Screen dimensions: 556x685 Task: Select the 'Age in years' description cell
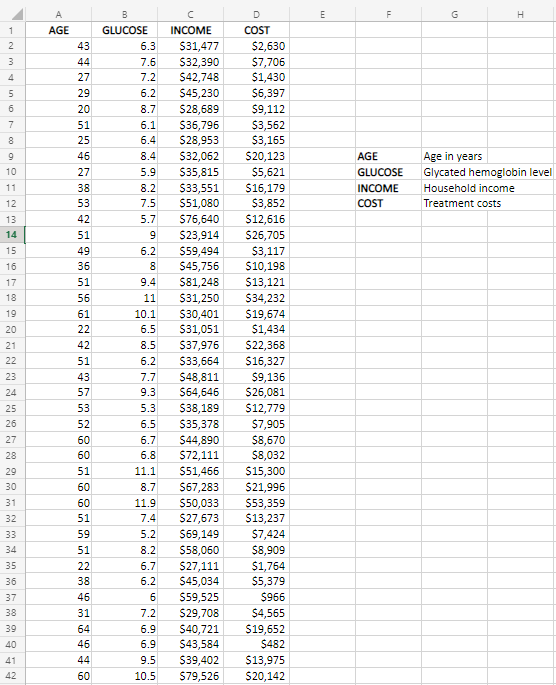[454, 156]
